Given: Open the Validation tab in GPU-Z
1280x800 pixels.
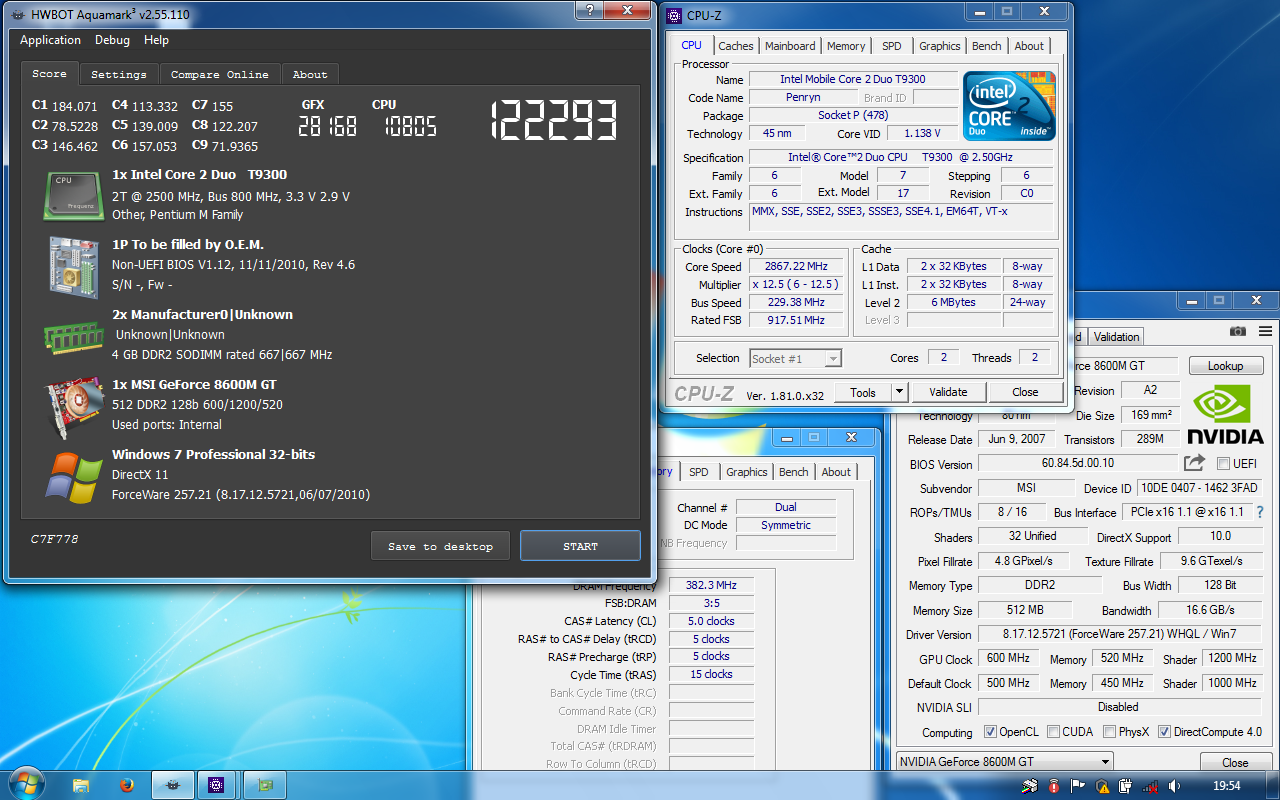Looking at the screenshot, I should point(1116,337).
